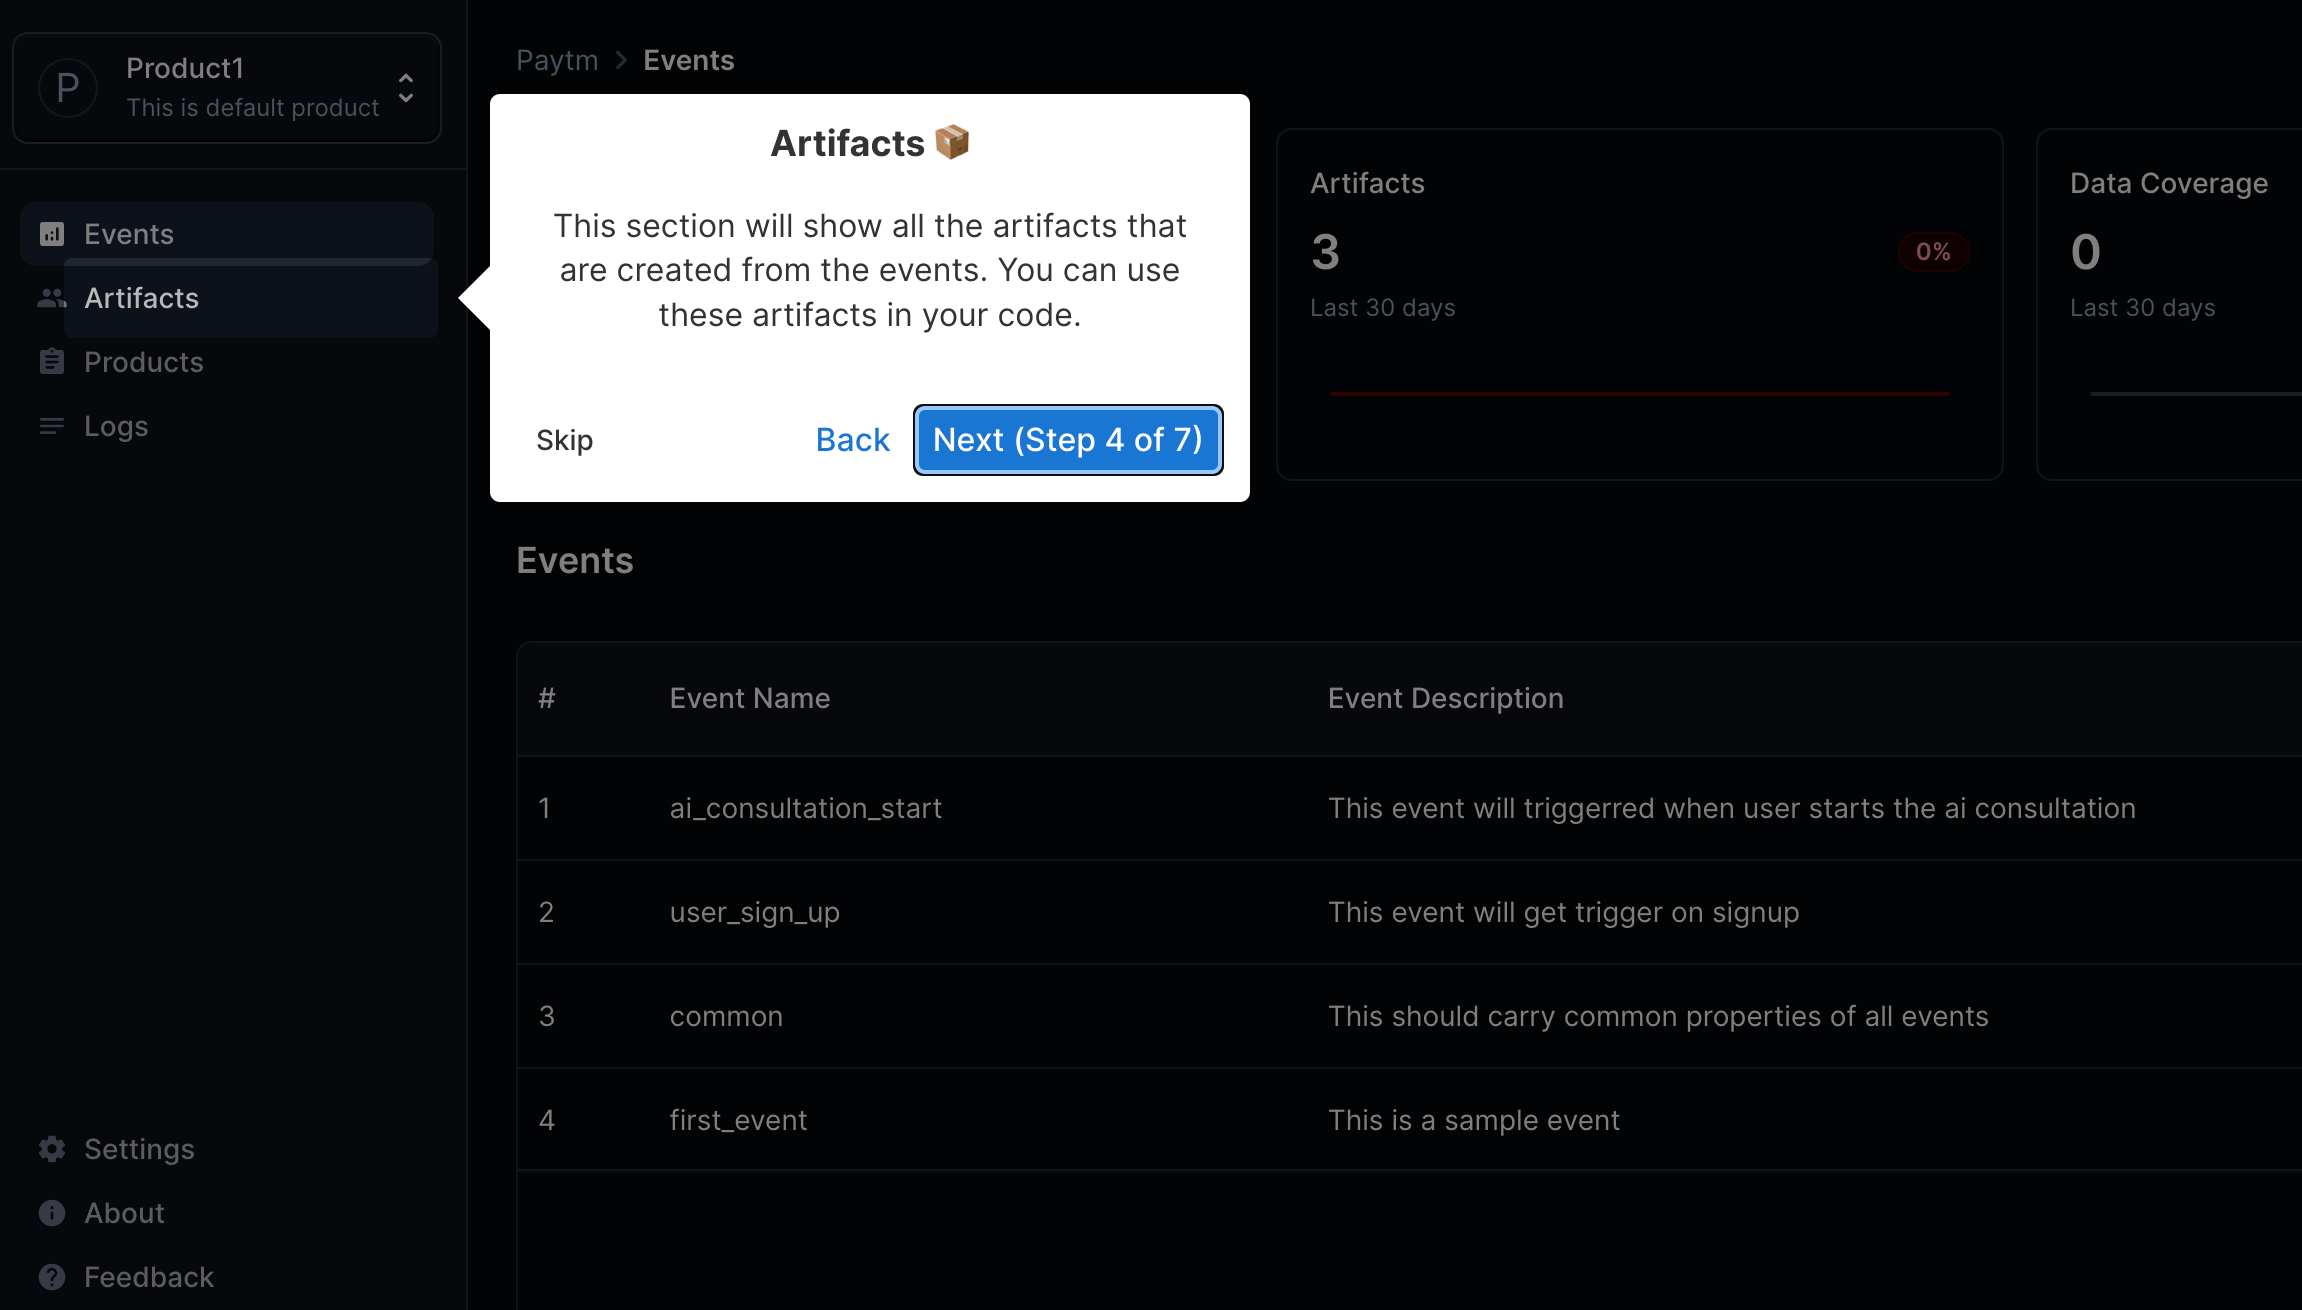
Task: Click the # column header
Action: [546, 698]
